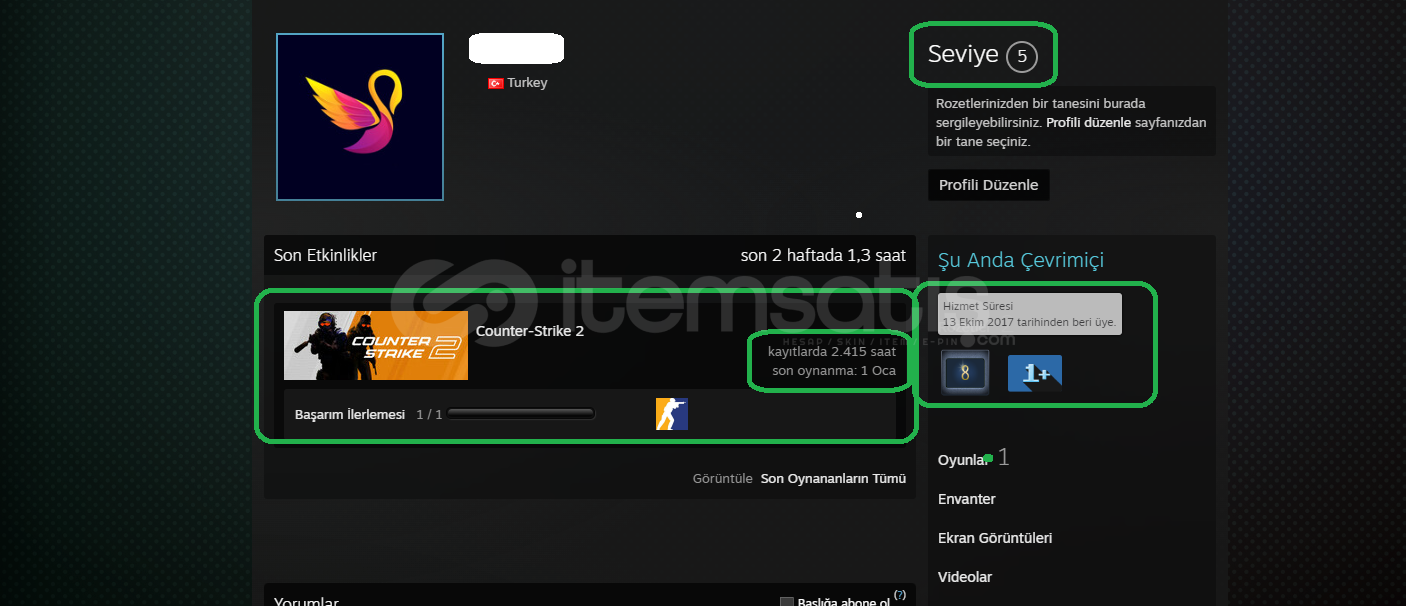Toggle the Başlığa abone ol checkbox

[787, 603]
